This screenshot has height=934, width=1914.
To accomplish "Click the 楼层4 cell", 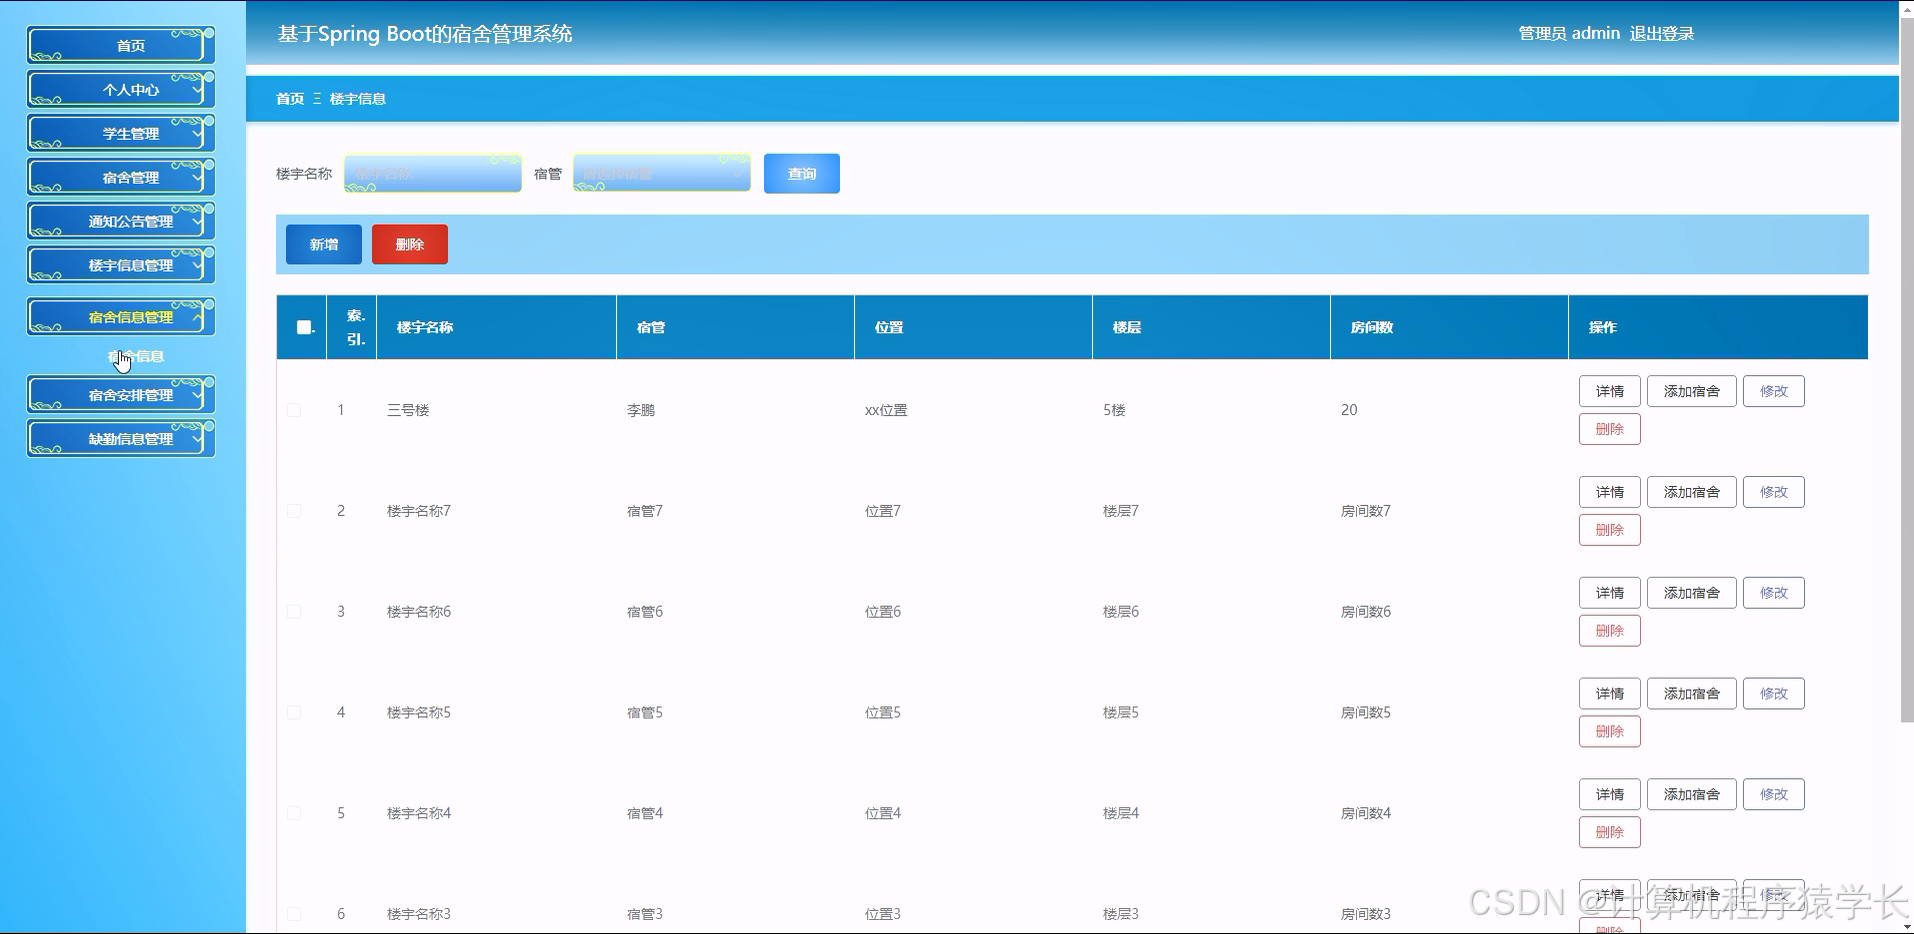I will [1121, 814].
